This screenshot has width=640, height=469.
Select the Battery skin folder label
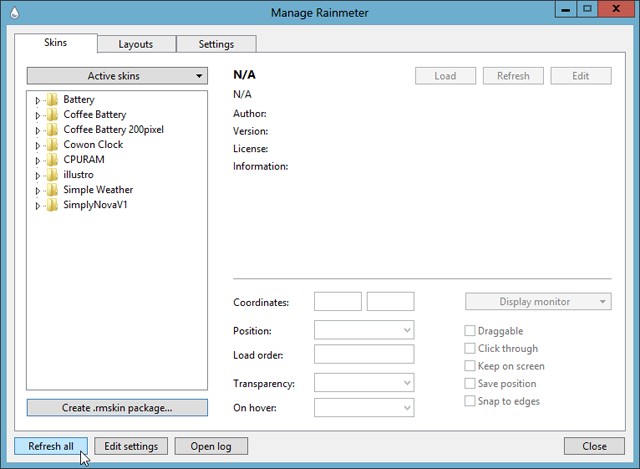click(79, 100)
